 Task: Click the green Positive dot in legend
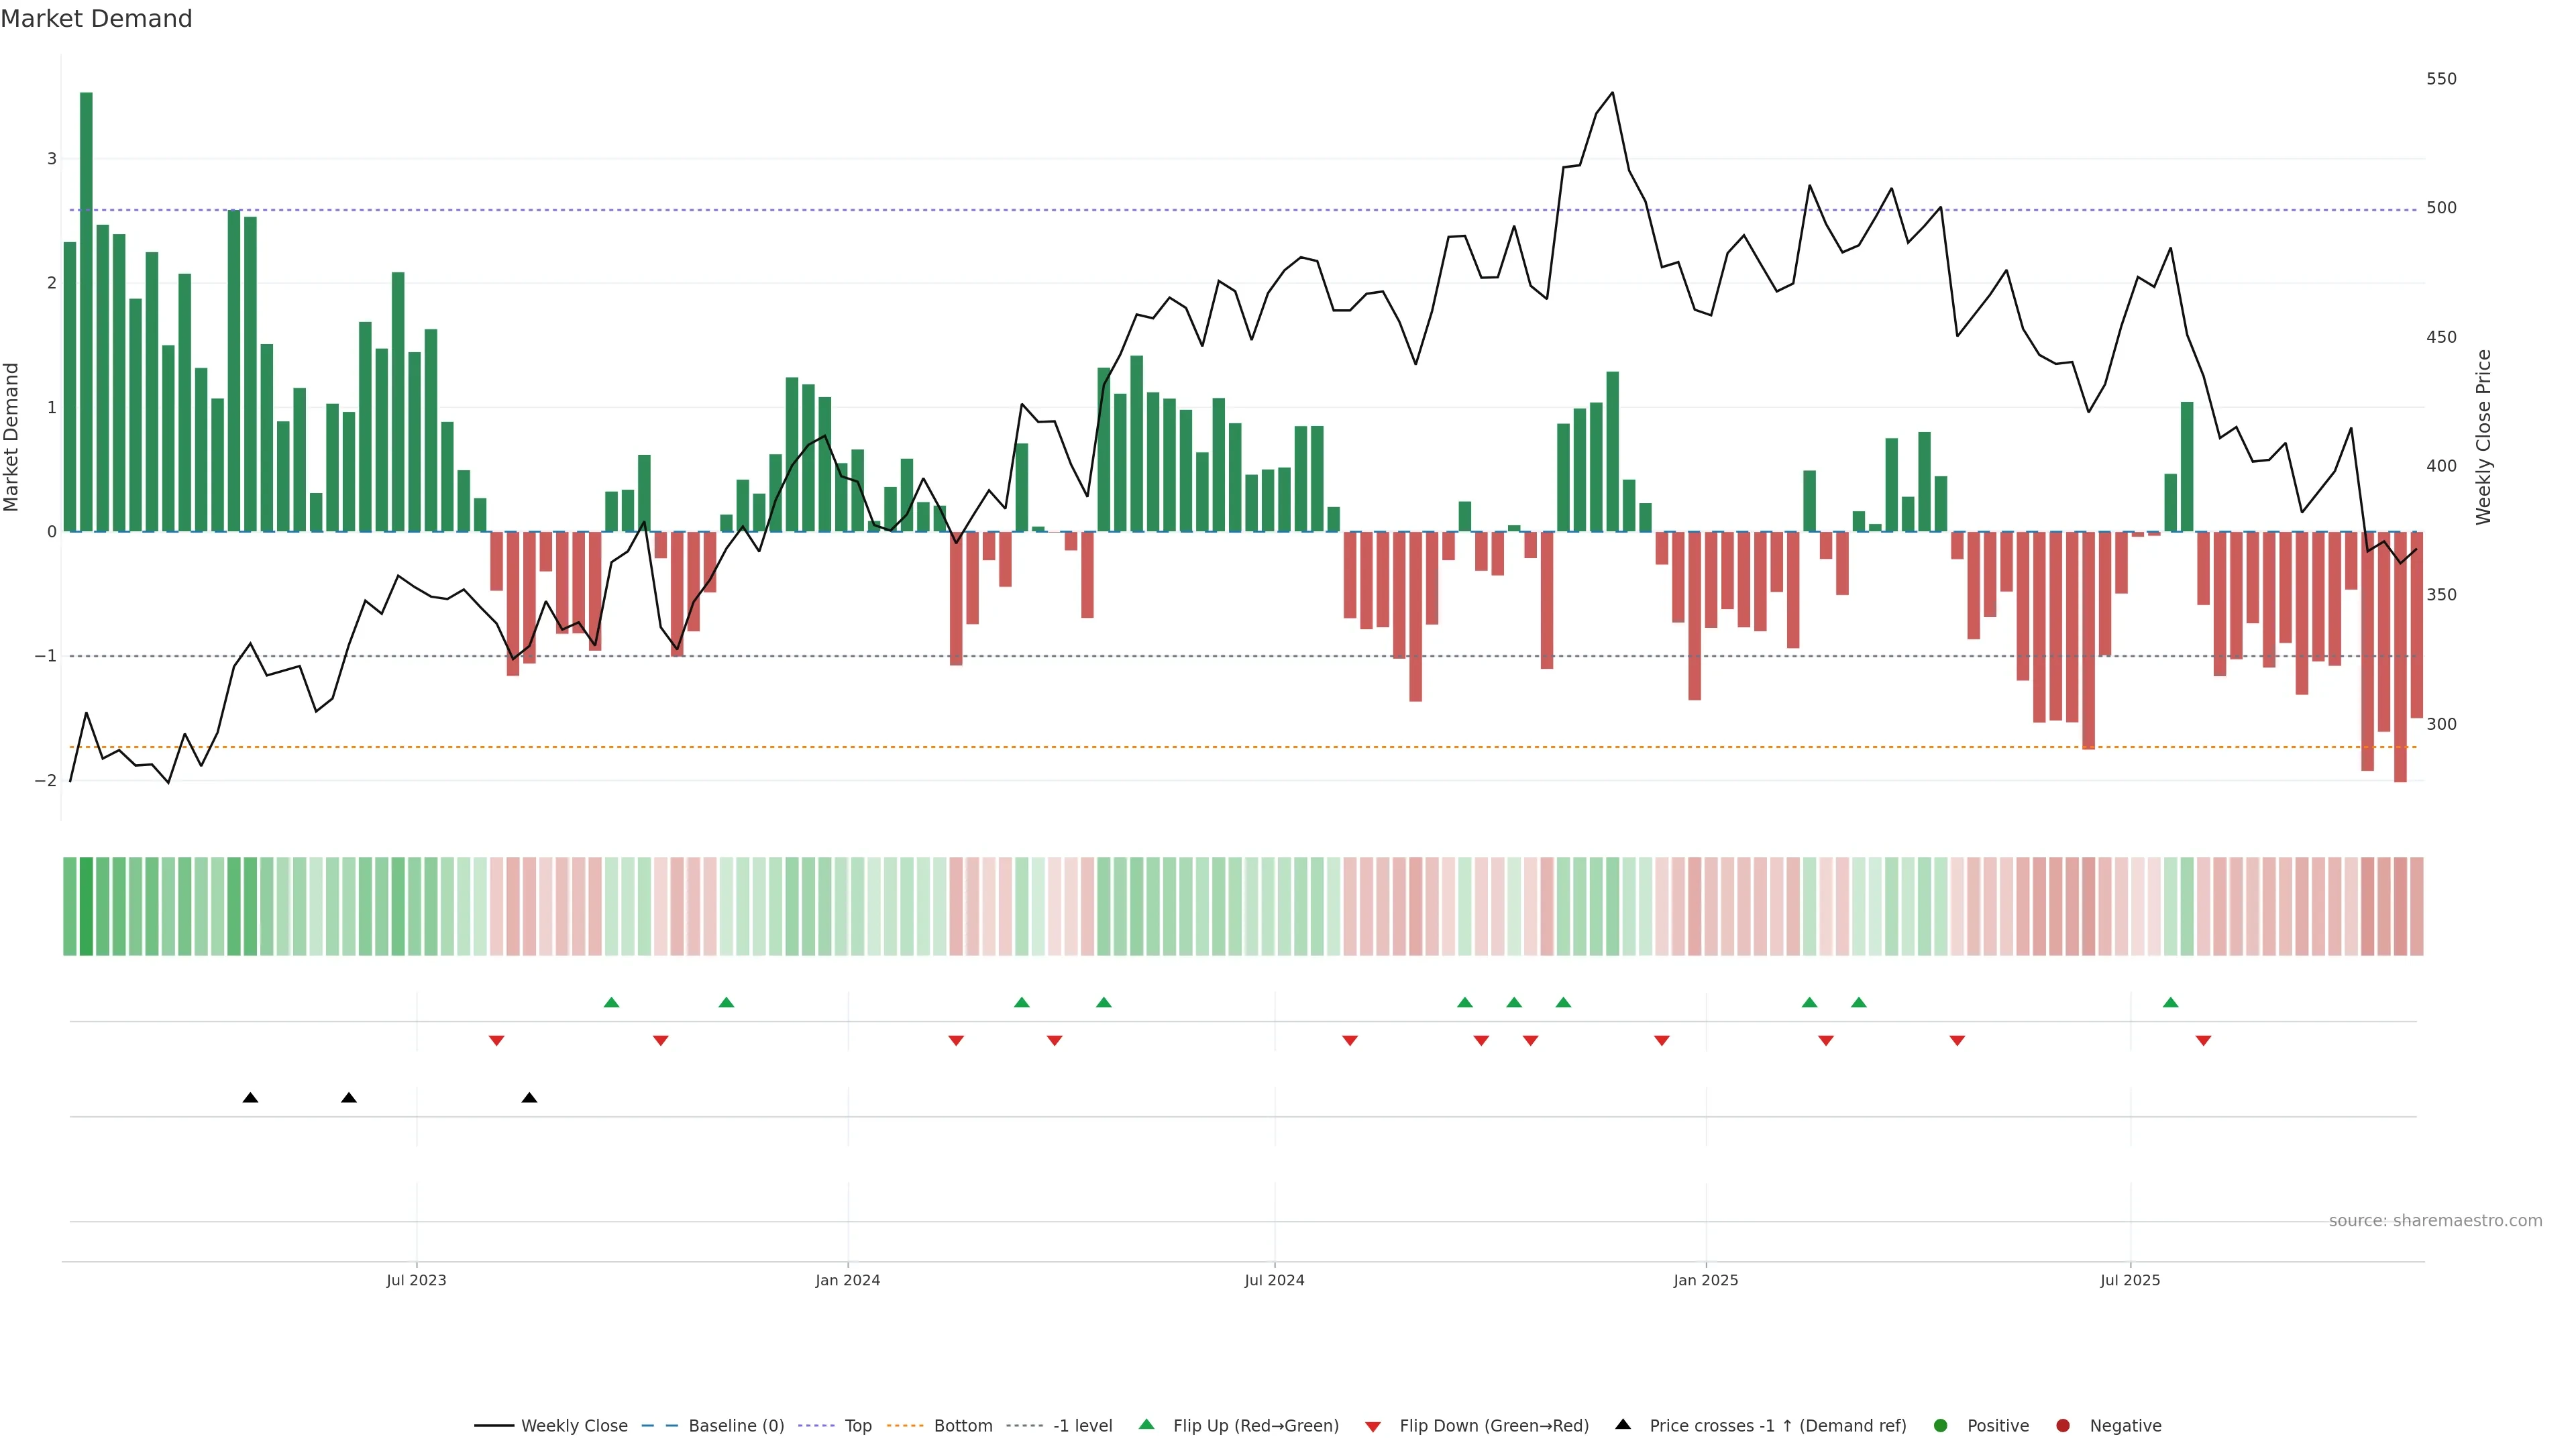[1941, 1425]
